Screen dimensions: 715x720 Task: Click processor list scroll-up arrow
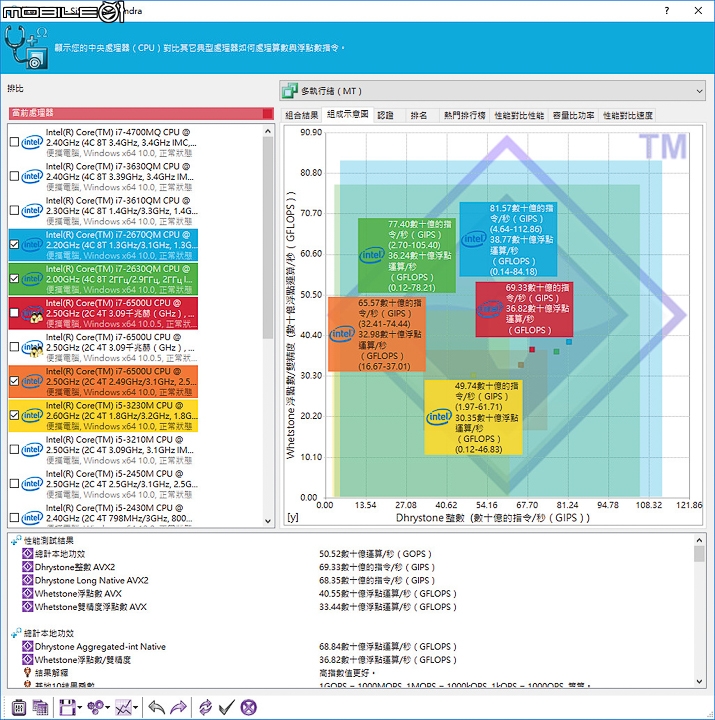coord(268,131)
